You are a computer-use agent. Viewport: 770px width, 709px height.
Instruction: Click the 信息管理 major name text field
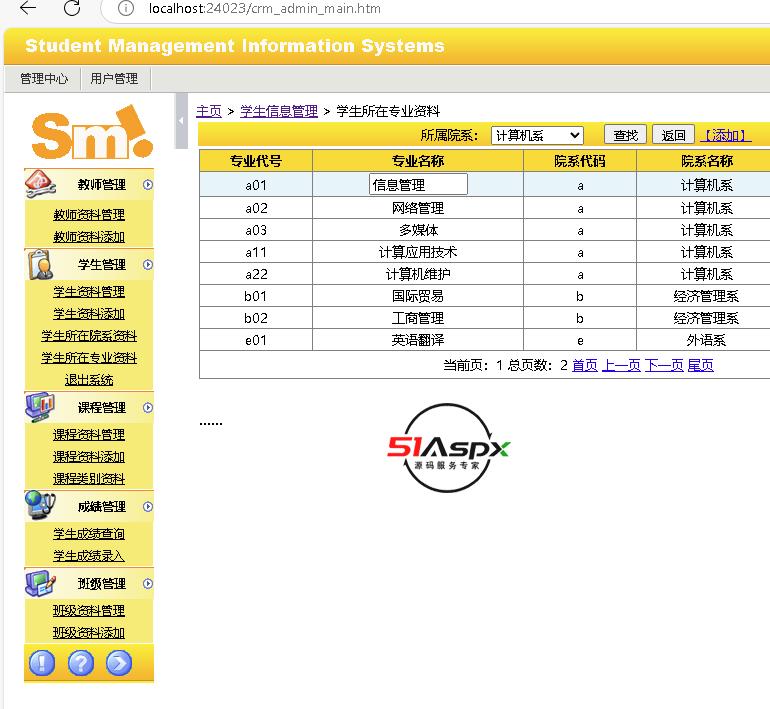pos(418,185)
